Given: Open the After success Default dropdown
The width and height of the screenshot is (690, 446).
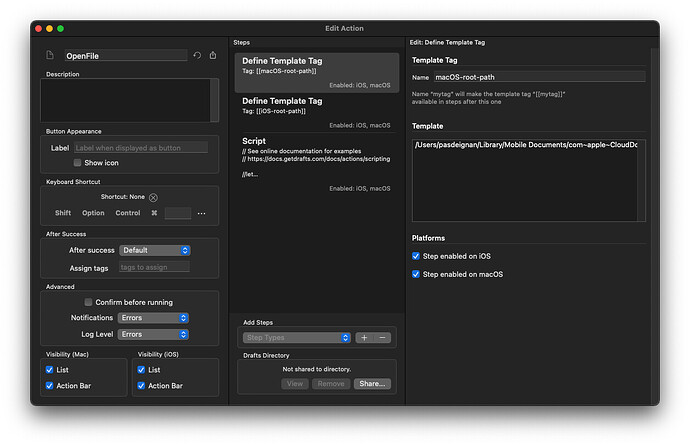Looking at the screenshot, I should pos(154,250).
